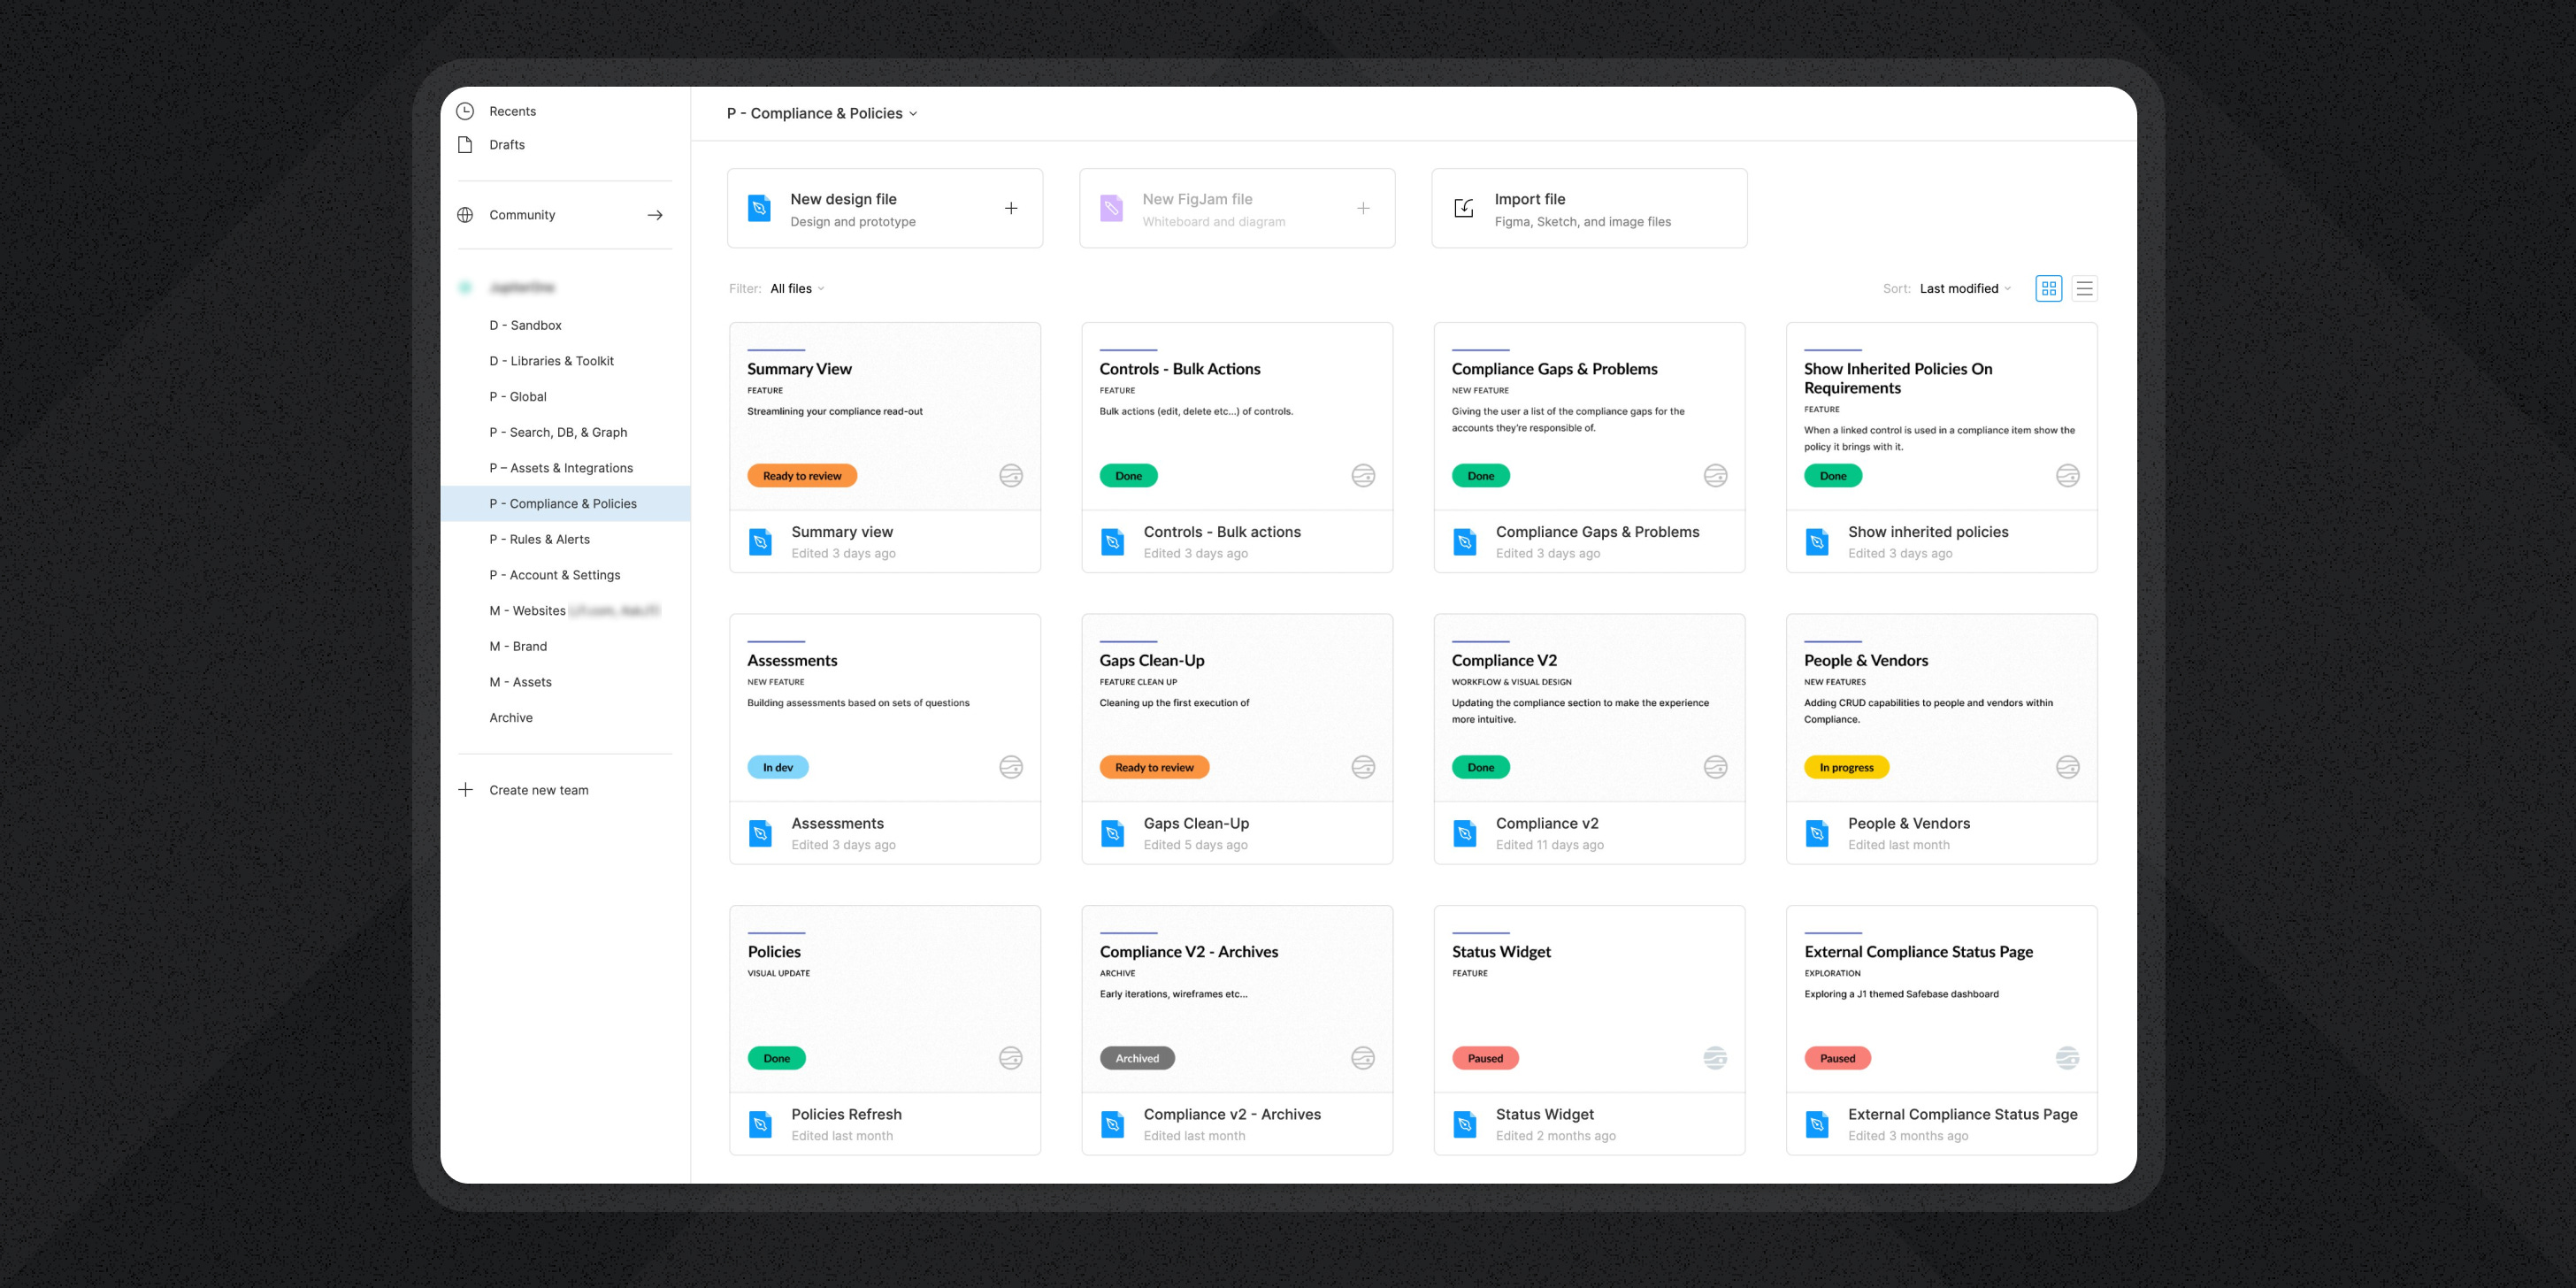This screenshot has height=1288, width=2576.
Task: Click the planet logo on Controls - Bulk Actions card
Action: coord(1363,476)
